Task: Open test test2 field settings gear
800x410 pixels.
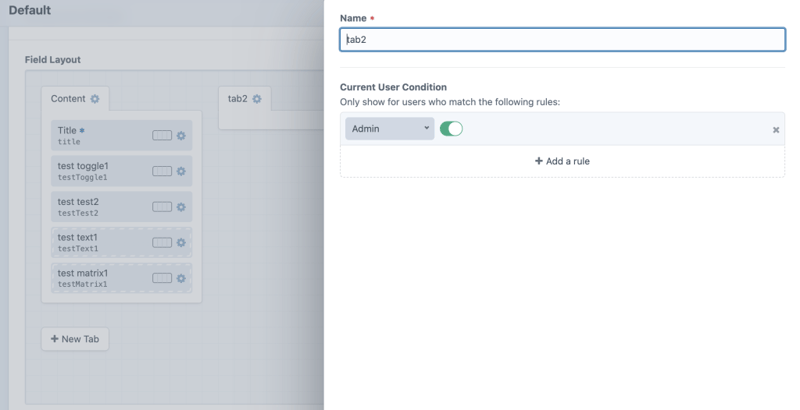Action: [x=181, y=207]
